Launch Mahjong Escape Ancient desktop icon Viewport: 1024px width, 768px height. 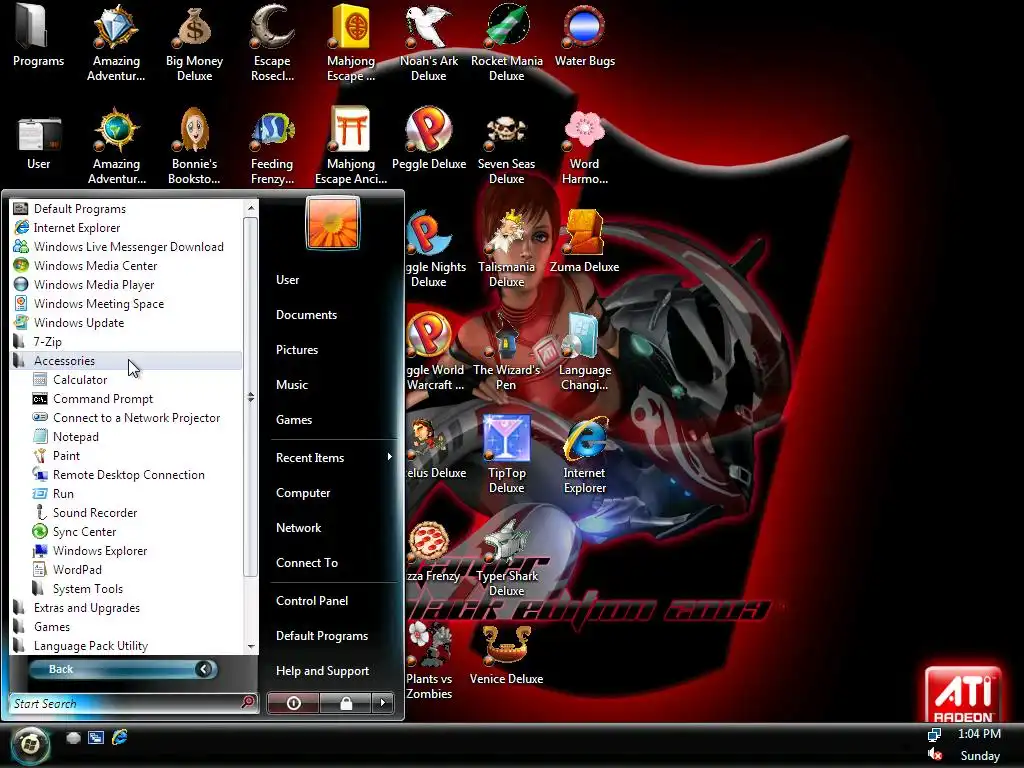(x=351, y=146)
